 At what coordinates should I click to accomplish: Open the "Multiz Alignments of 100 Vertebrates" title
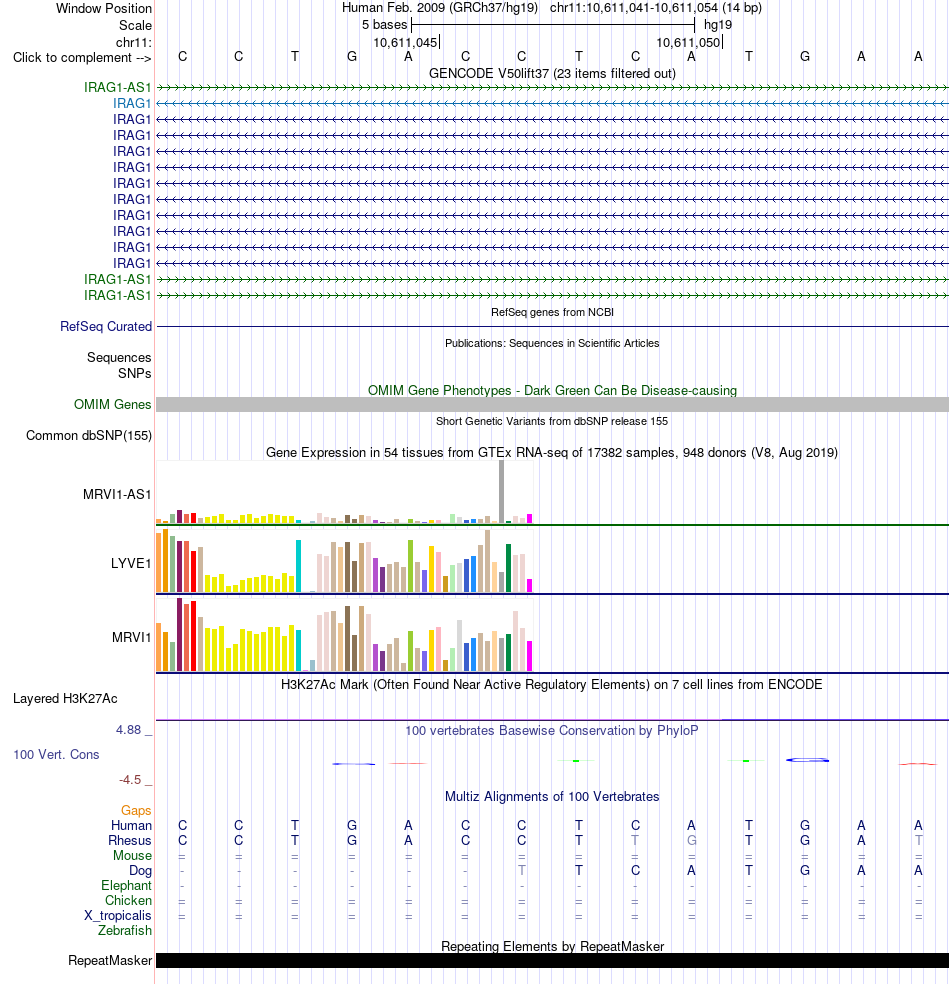[x=552, y=796]
